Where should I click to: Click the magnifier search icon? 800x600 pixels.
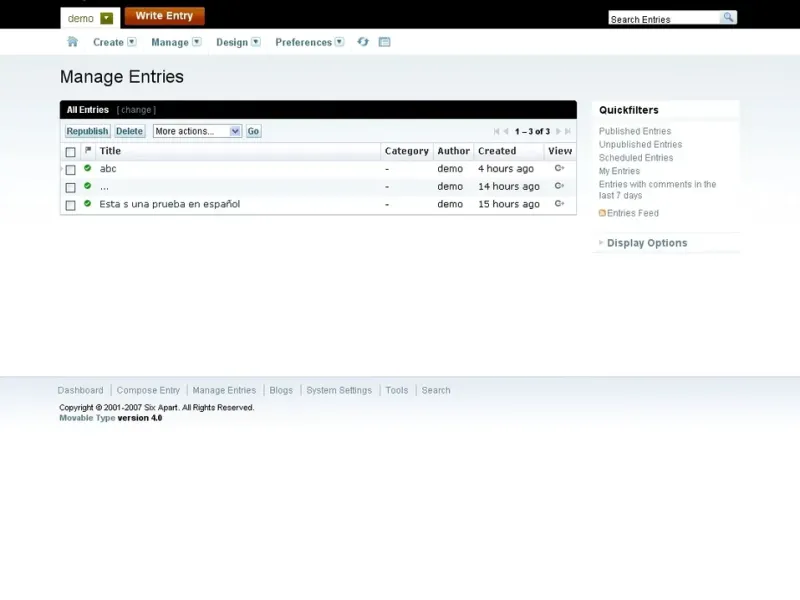(x=728, y=17)
